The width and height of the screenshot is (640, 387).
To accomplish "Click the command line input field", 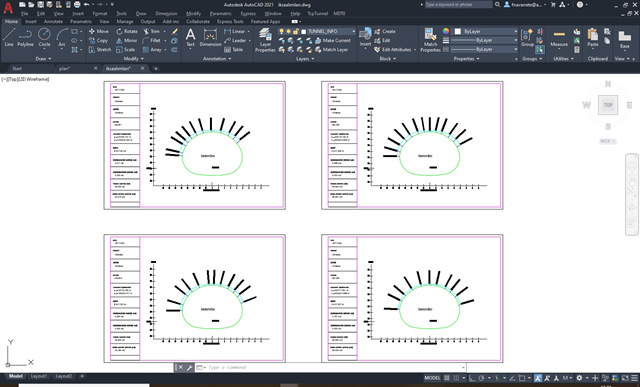I will tap(331, 367).
